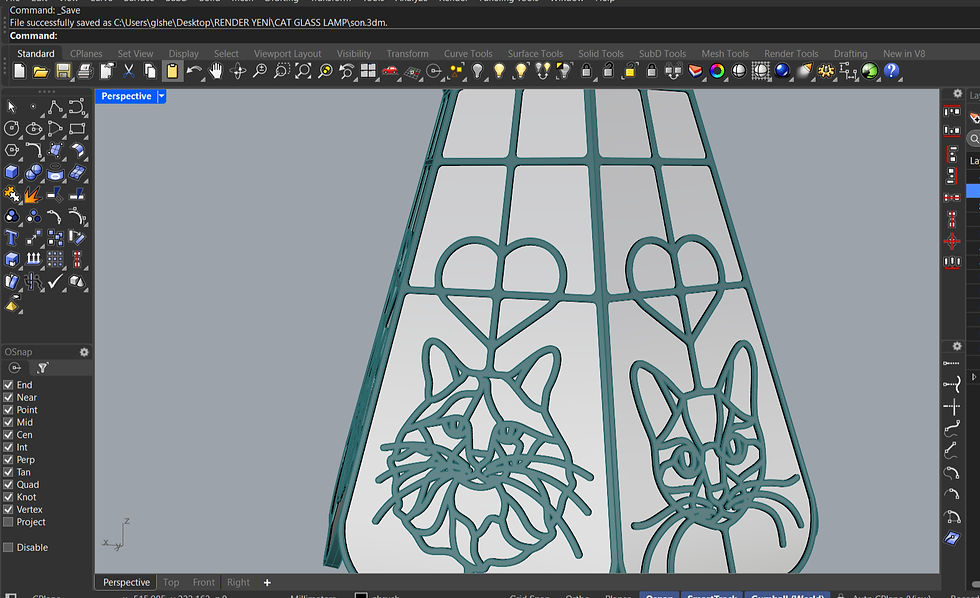Open the Perspective viewport dropdown arrow
The width and height of the screenshot is (980, 598).
click(x=161, y=96)
